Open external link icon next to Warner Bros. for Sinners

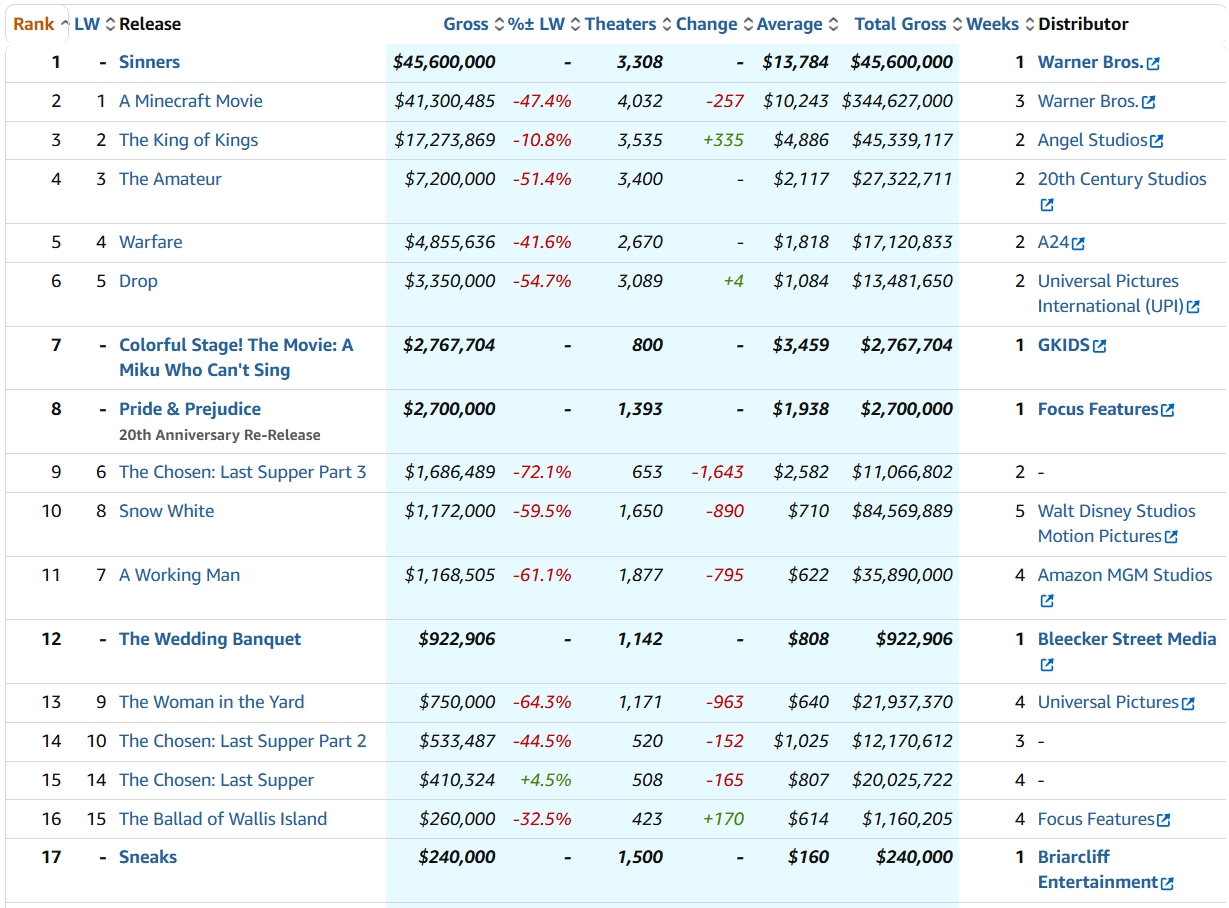coord(1153,64)
